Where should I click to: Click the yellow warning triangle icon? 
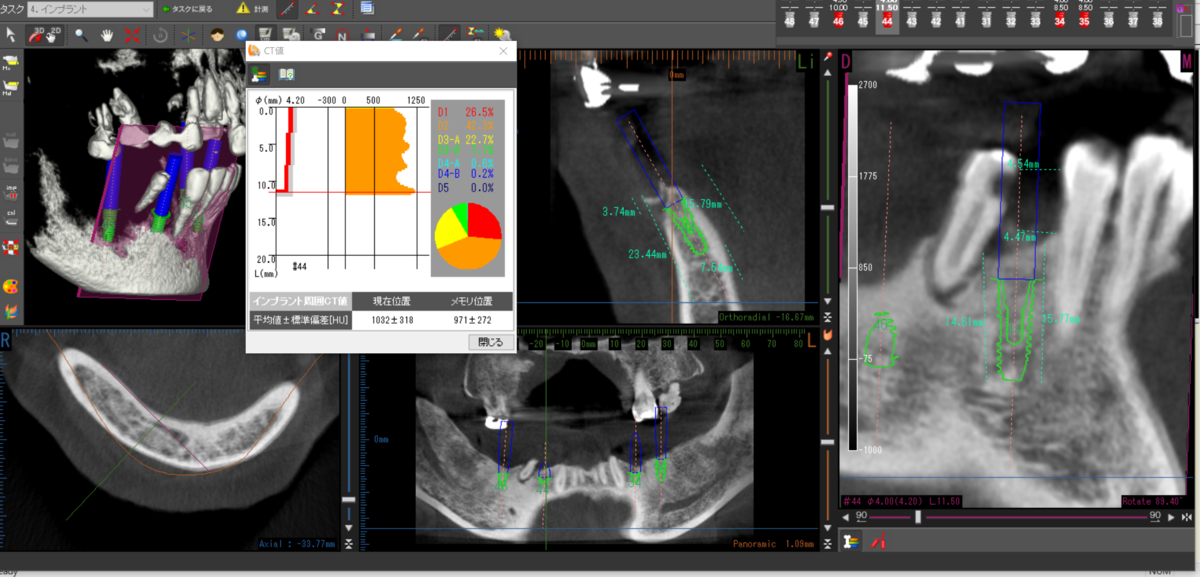[243, 8]
